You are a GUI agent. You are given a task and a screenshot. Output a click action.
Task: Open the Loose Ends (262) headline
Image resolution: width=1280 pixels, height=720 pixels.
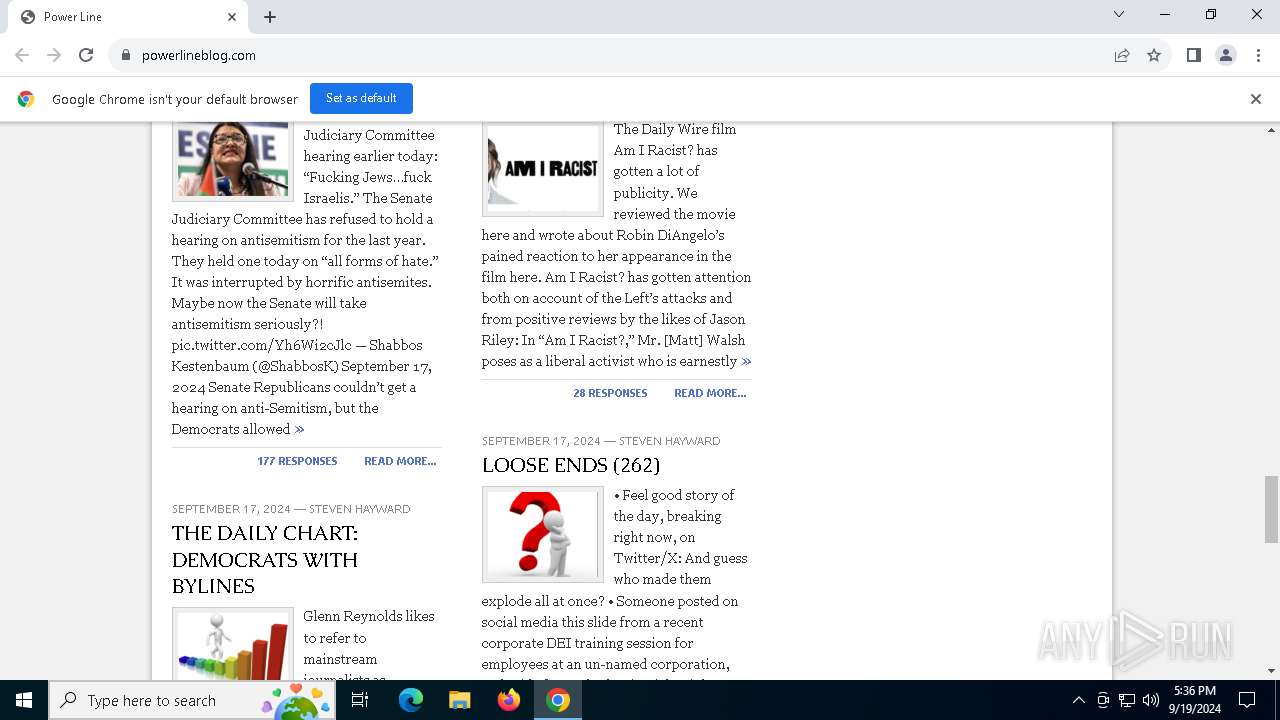(x=571, y=465)
